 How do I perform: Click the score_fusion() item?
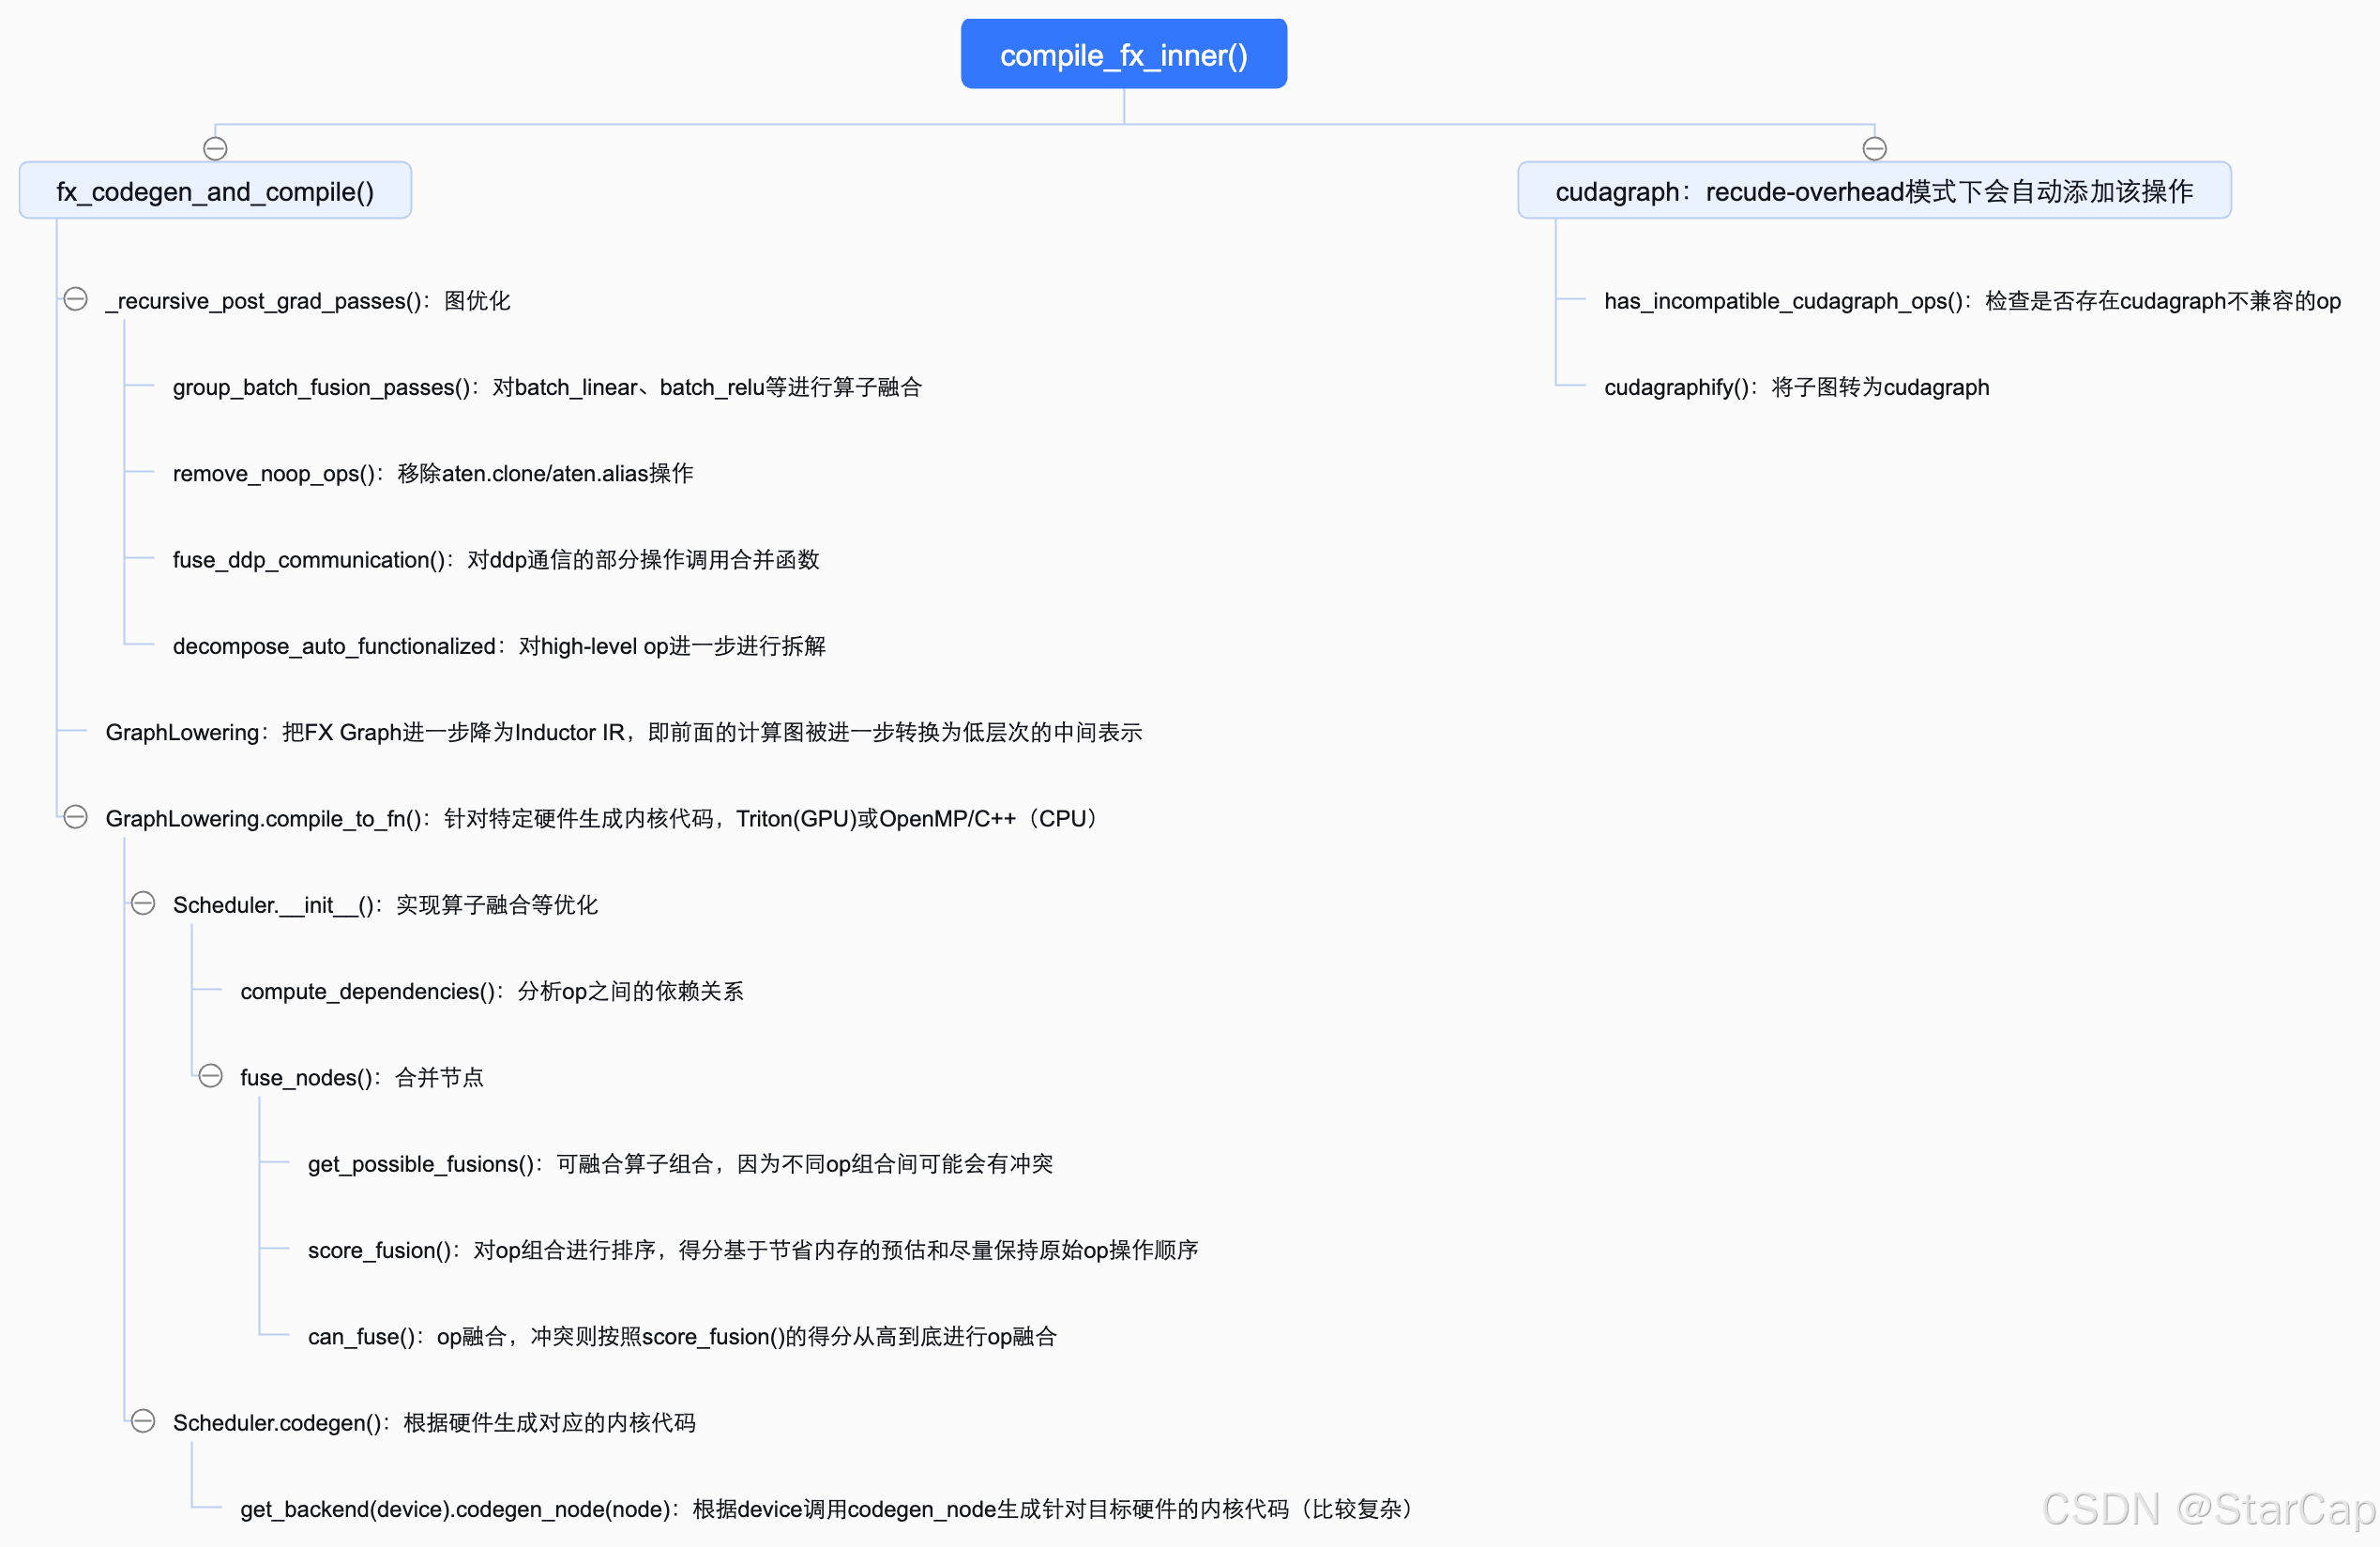[x=752, y=1250]
